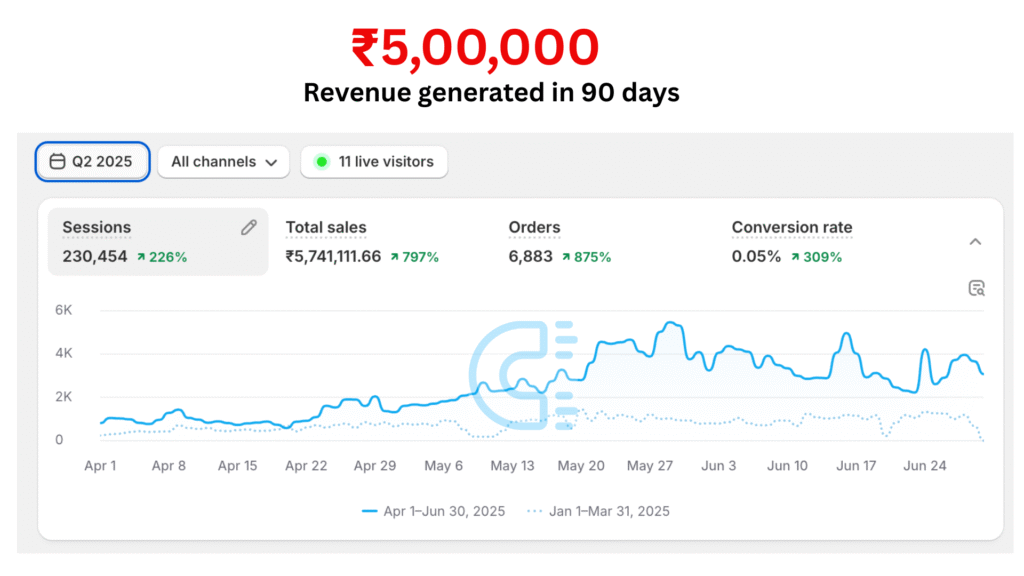This screenshot has height=576, width=1024.
Task: Show the Orders metric tab
Action: pyautogui.click(x=559, y=242)
